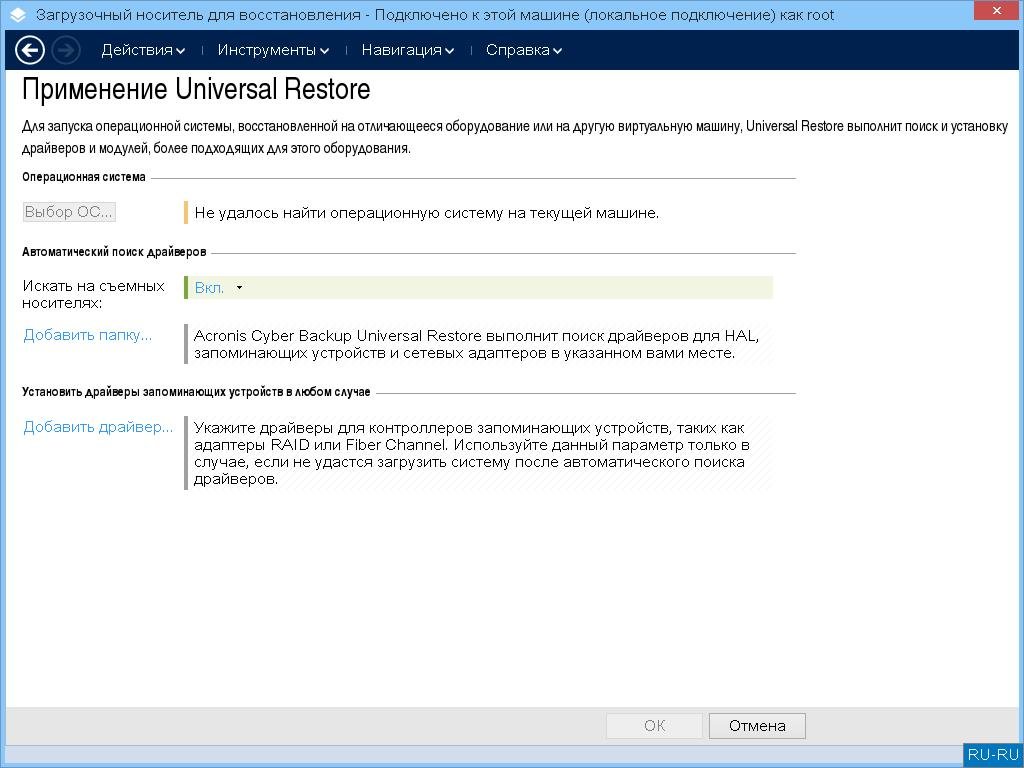Click the Автоматический поиск драйверов section label
This screenshot has width=1024, height=768.
[x=114, y=252]
